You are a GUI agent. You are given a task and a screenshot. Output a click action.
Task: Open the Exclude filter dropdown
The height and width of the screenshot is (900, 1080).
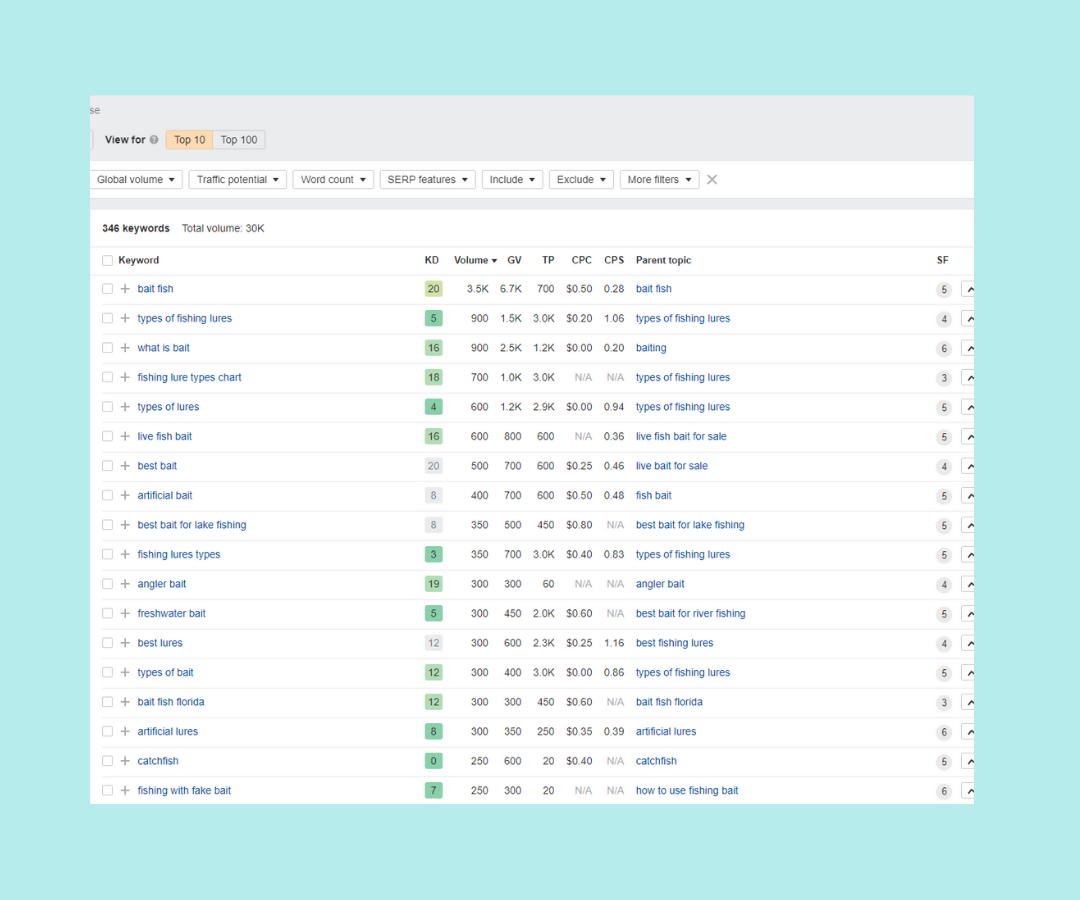coord(581,180)
